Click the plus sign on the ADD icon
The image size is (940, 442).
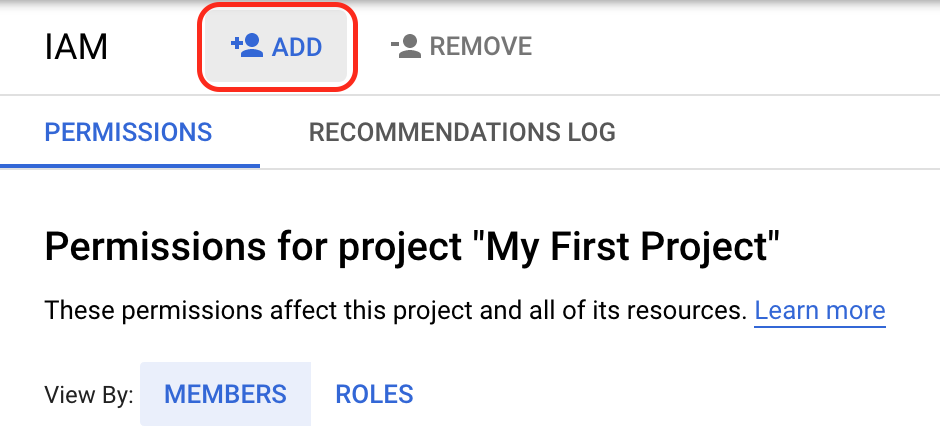tap(236, 43)
